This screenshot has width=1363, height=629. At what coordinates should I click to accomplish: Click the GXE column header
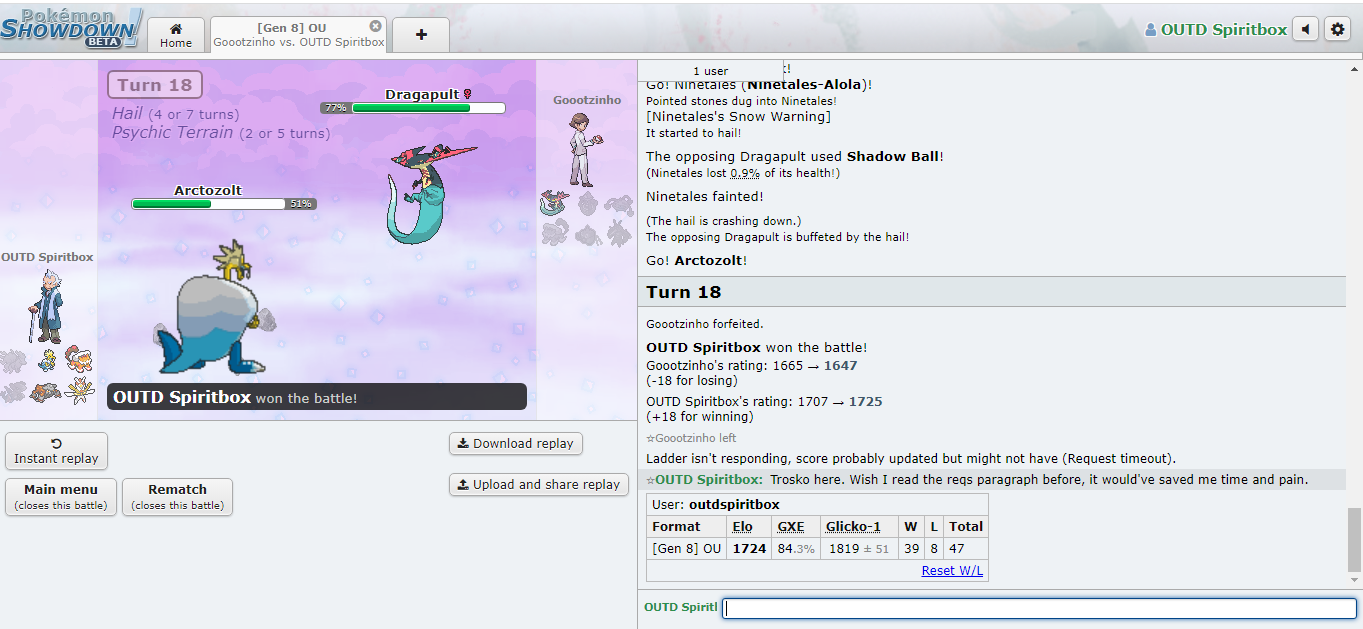[x=791, y=526]
